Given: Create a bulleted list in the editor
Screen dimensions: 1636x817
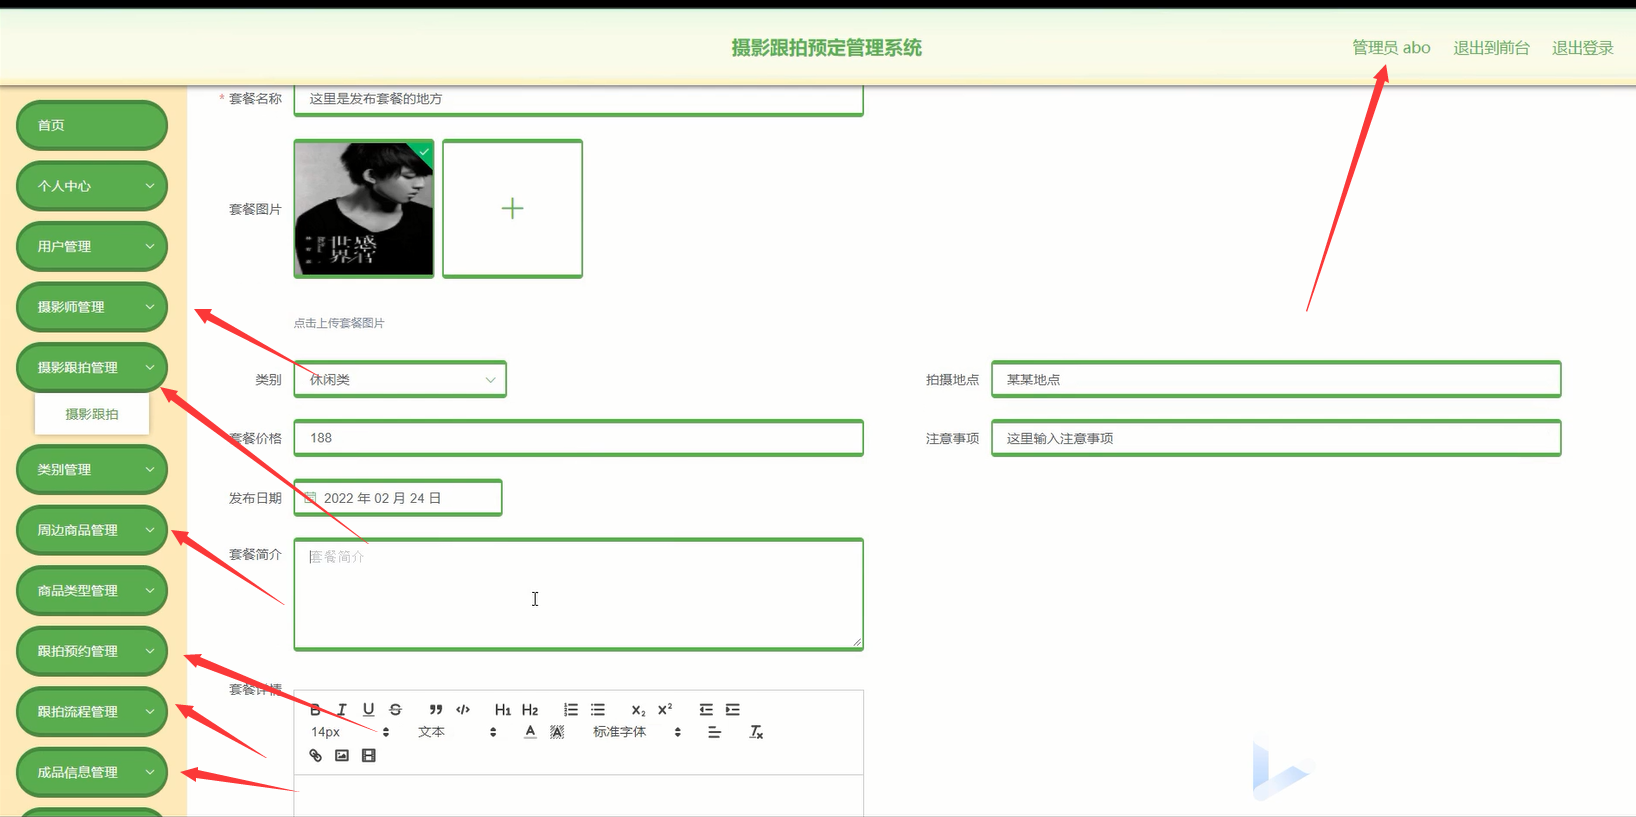Looking at the screenshot, I should [598, 709].
